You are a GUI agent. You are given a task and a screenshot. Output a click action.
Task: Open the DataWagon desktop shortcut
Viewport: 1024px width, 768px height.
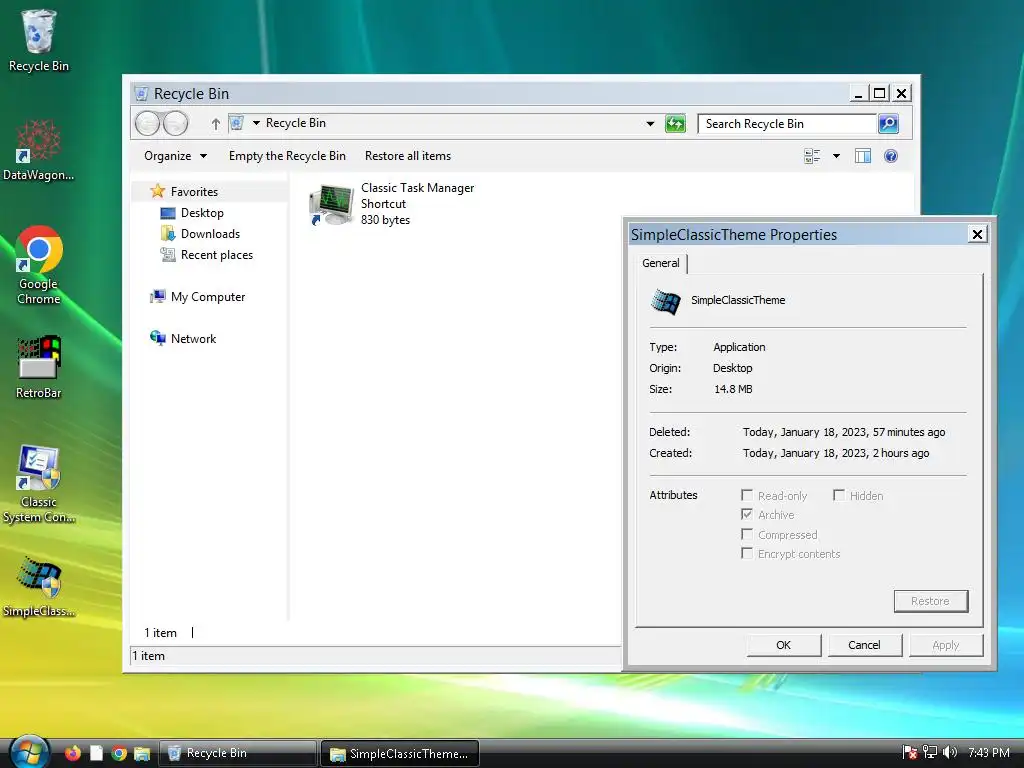click(38, 150)
